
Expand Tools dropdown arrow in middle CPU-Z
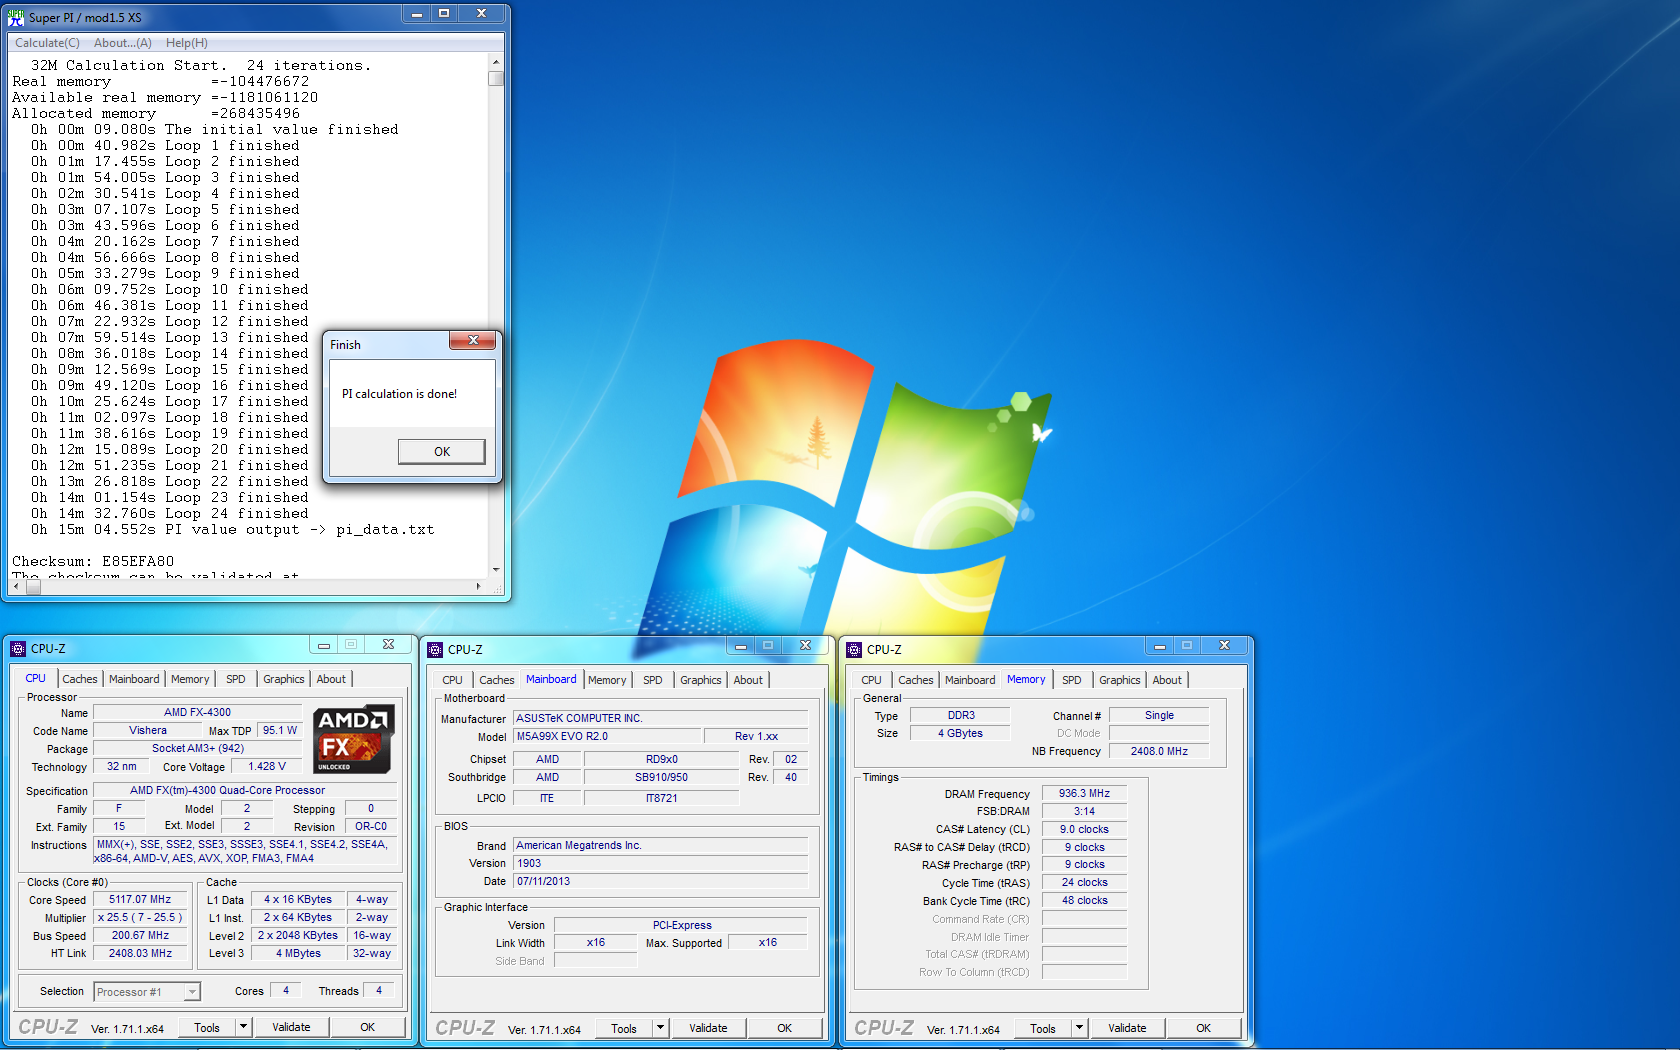coord(660,1028)
